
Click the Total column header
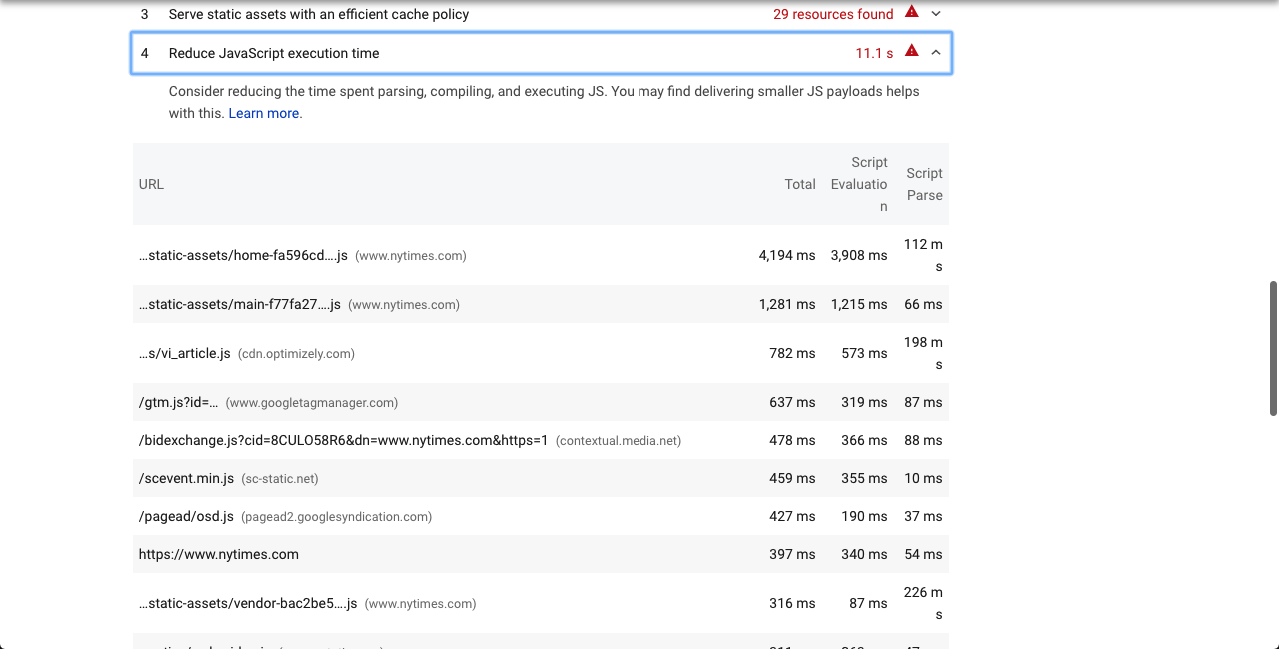point(799,185)
